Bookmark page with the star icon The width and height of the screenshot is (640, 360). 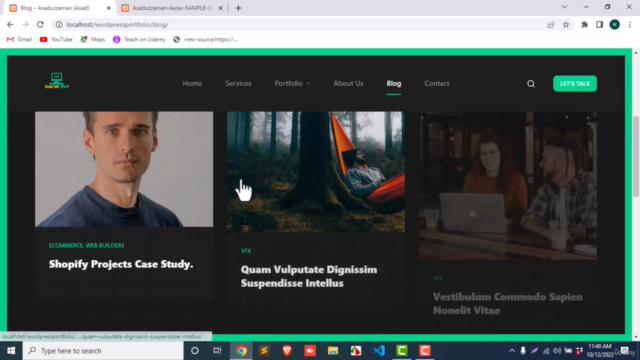tap(566, 24)
